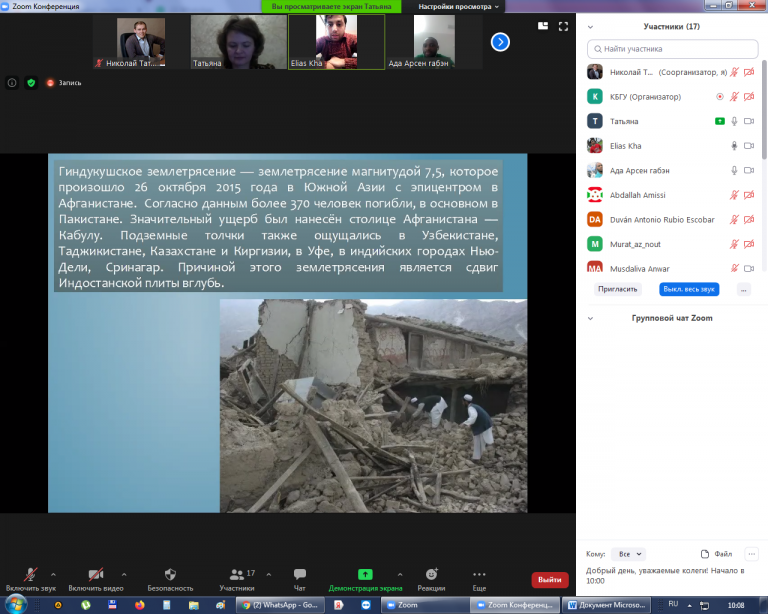Toggle Татьяна's microphone in participants list
Image resolution: width=768 pixels, height=614 pixels.
point(734,121)
